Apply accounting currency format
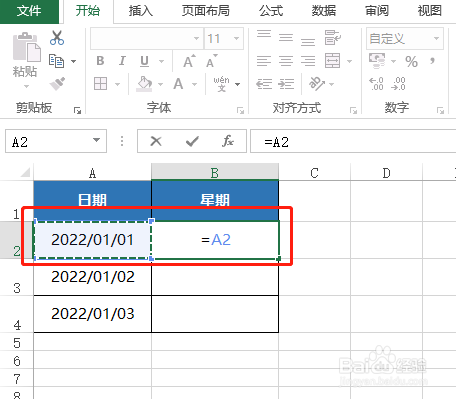The width and height of the screenshot is (456, 399). pos(377,61)
